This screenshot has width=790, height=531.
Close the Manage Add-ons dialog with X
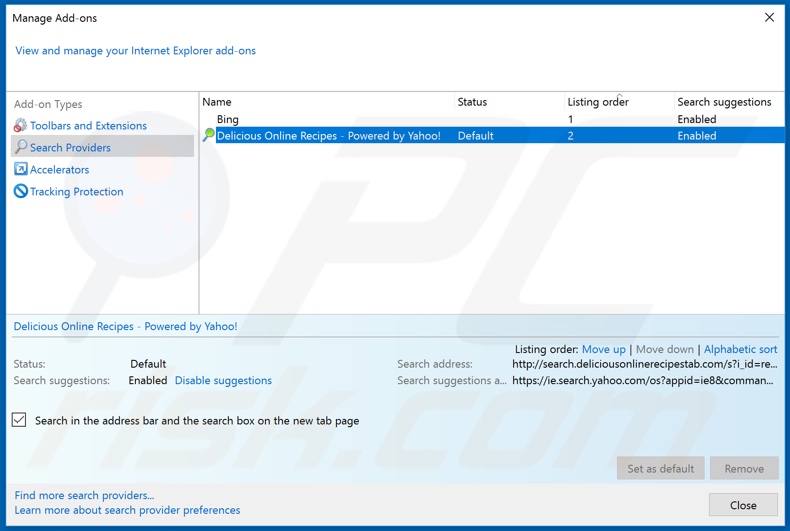(x=769, y=18)
